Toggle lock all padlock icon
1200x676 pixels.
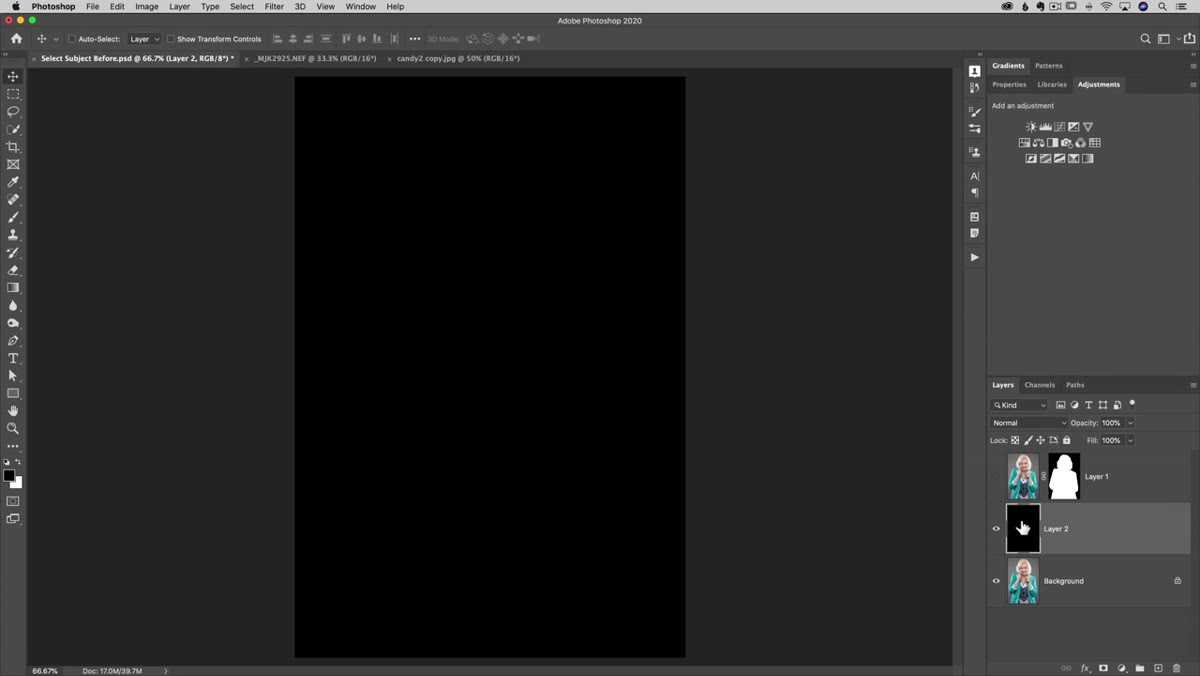click(1067, 440)
